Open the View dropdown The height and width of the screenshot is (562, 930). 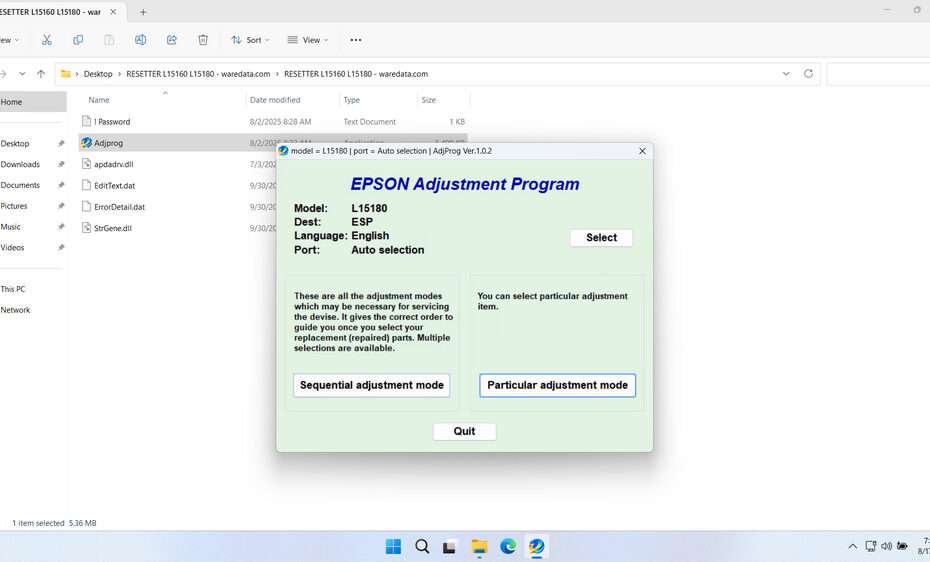(x=307, y=40)
